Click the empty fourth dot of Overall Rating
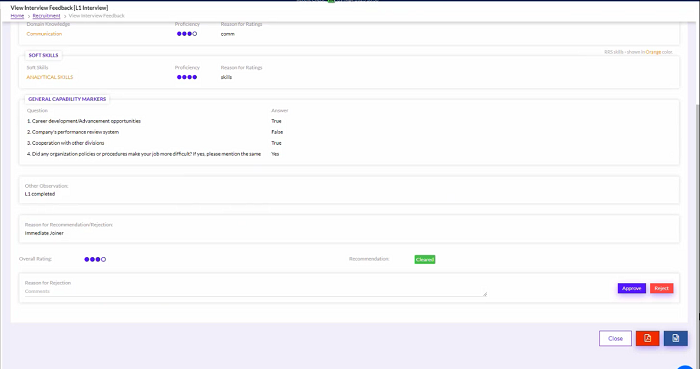The height and width of the screenshot is (369, 700). [104, 259]
